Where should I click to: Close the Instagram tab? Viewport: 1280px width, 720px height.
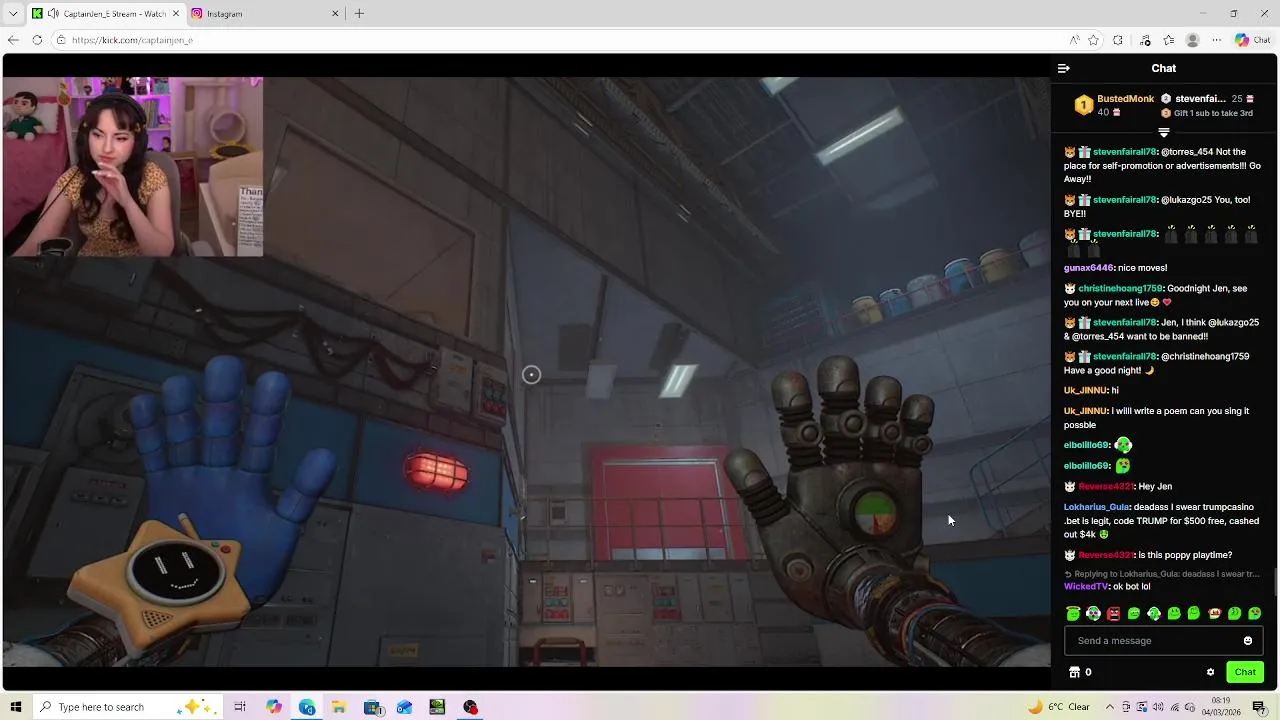coord(334,14)
